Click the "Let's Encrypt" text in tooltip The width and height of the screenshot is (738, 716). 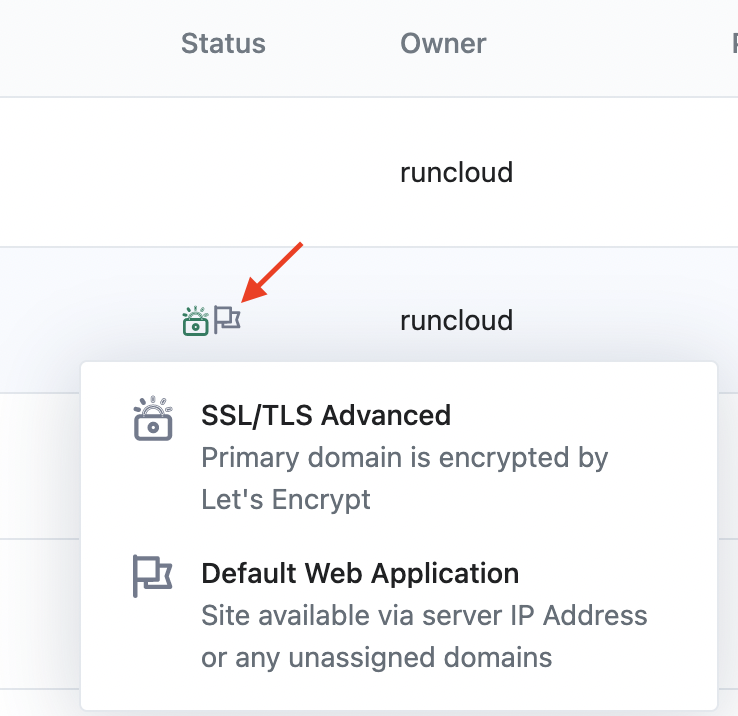click(x=286, y=498)
